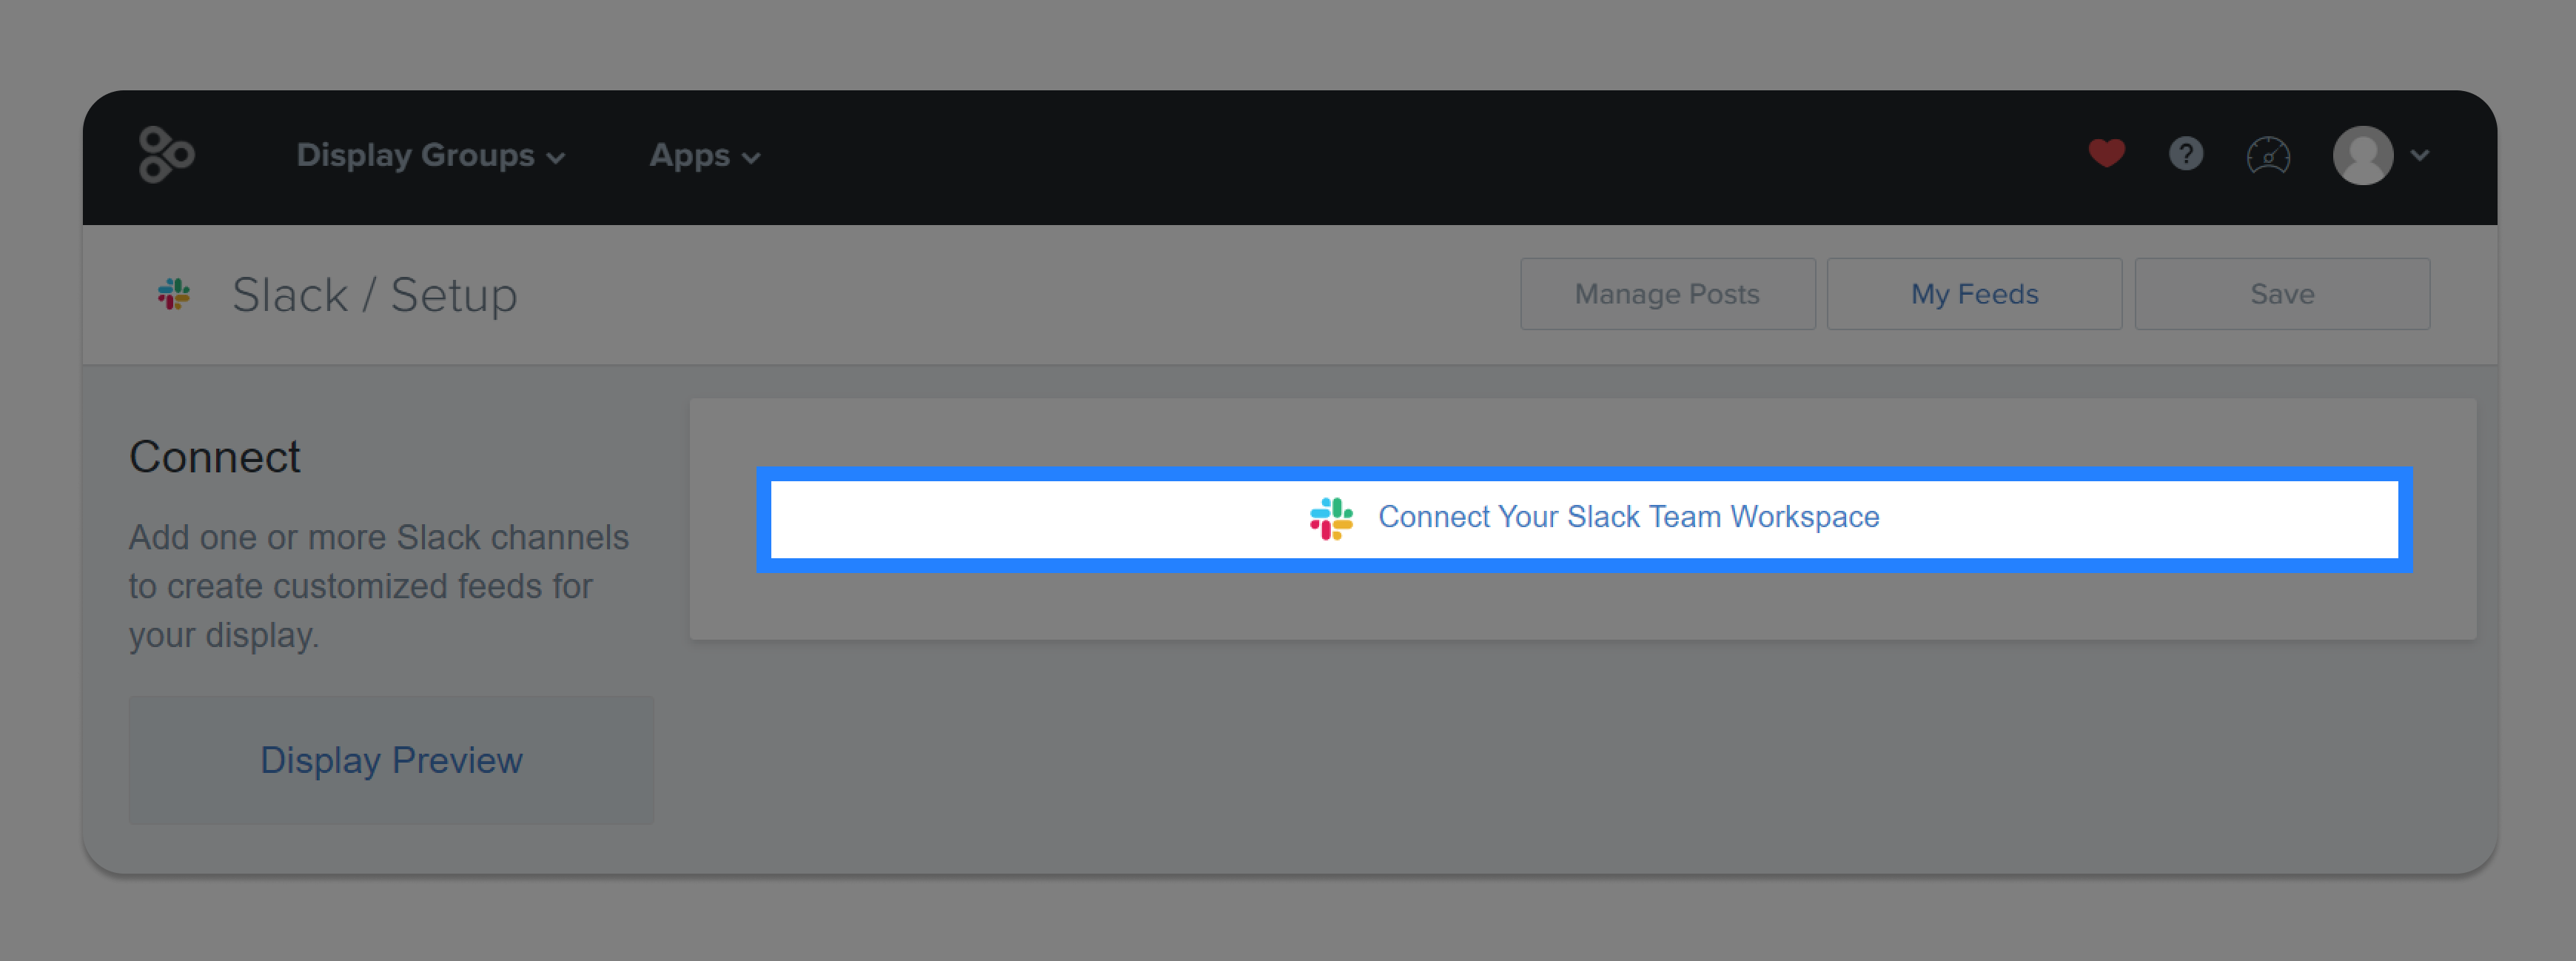This screenshot has width=2576, height=961.
Task: Click the Slack / Setup page title
Action: pyautogui.click(x=374, y=295)
